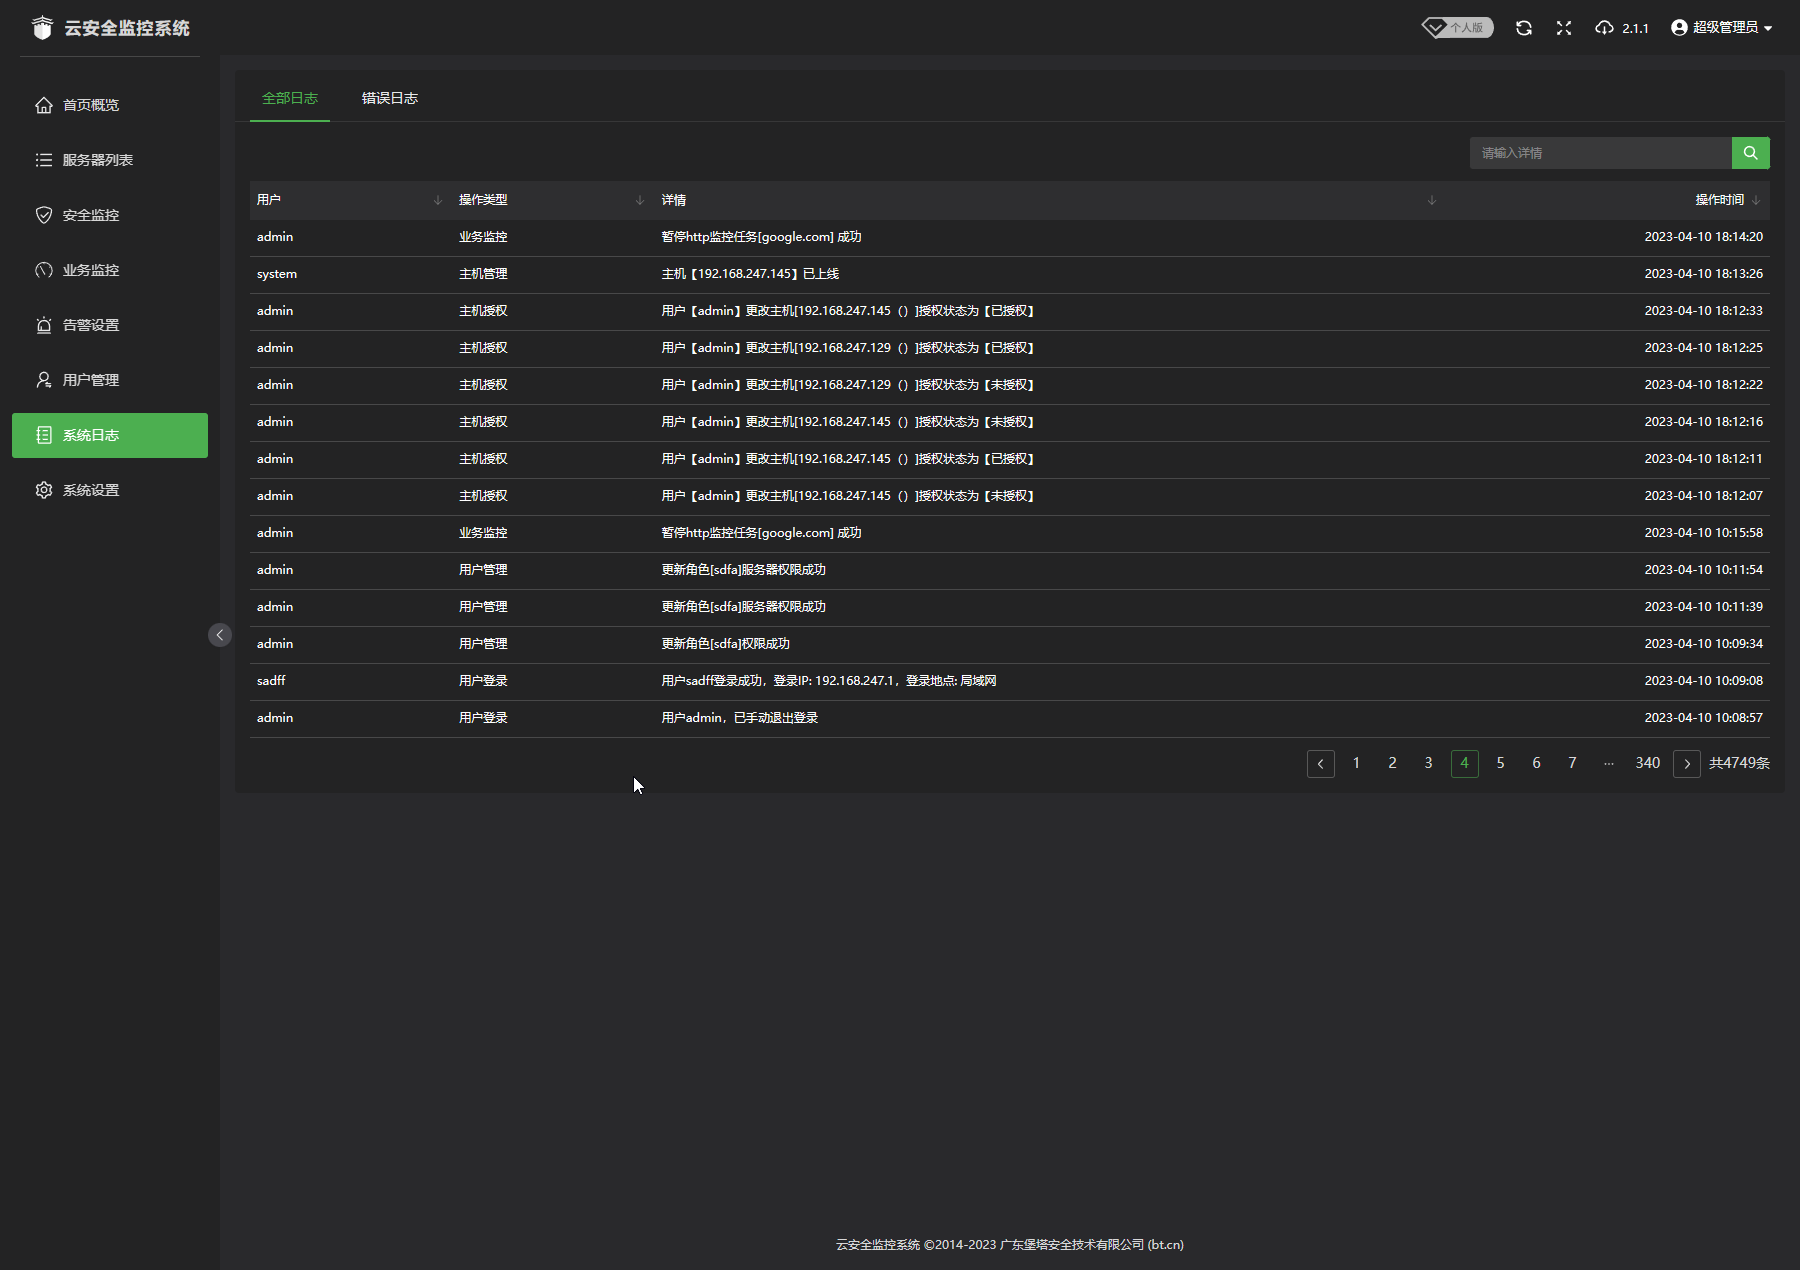
Task: Sort by the 用户 column arrow
Action: pos(437,200)
